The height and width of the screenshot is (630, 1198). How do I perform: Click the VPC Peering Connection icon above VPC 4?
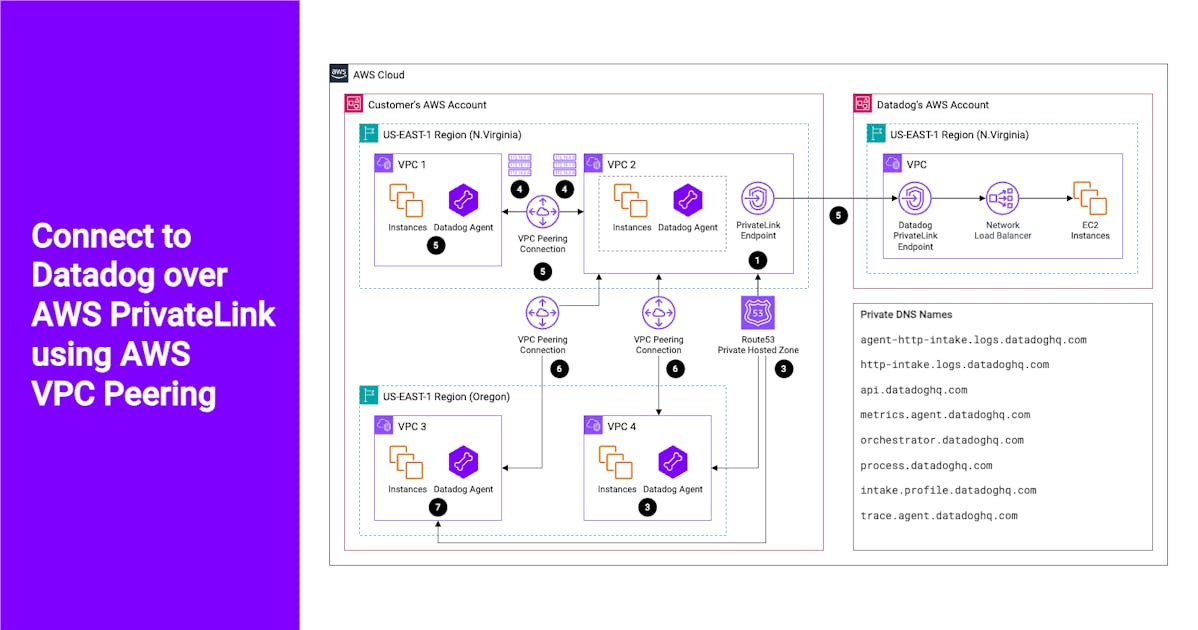[657, 311]
